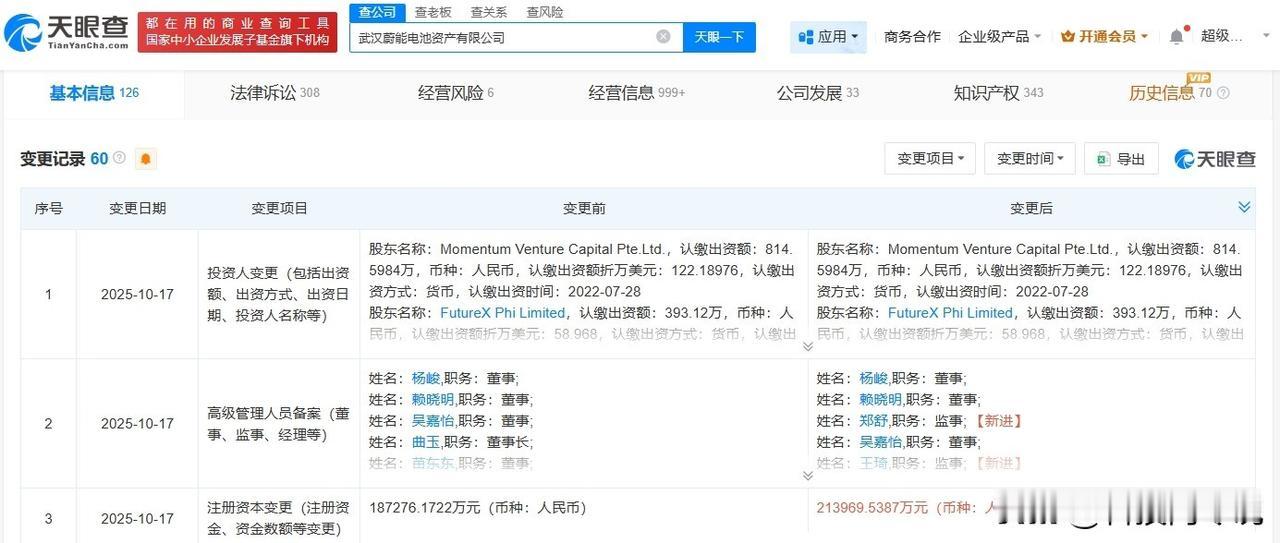Click the help icon next to 历史信息 70

(x=1223, y=93)
